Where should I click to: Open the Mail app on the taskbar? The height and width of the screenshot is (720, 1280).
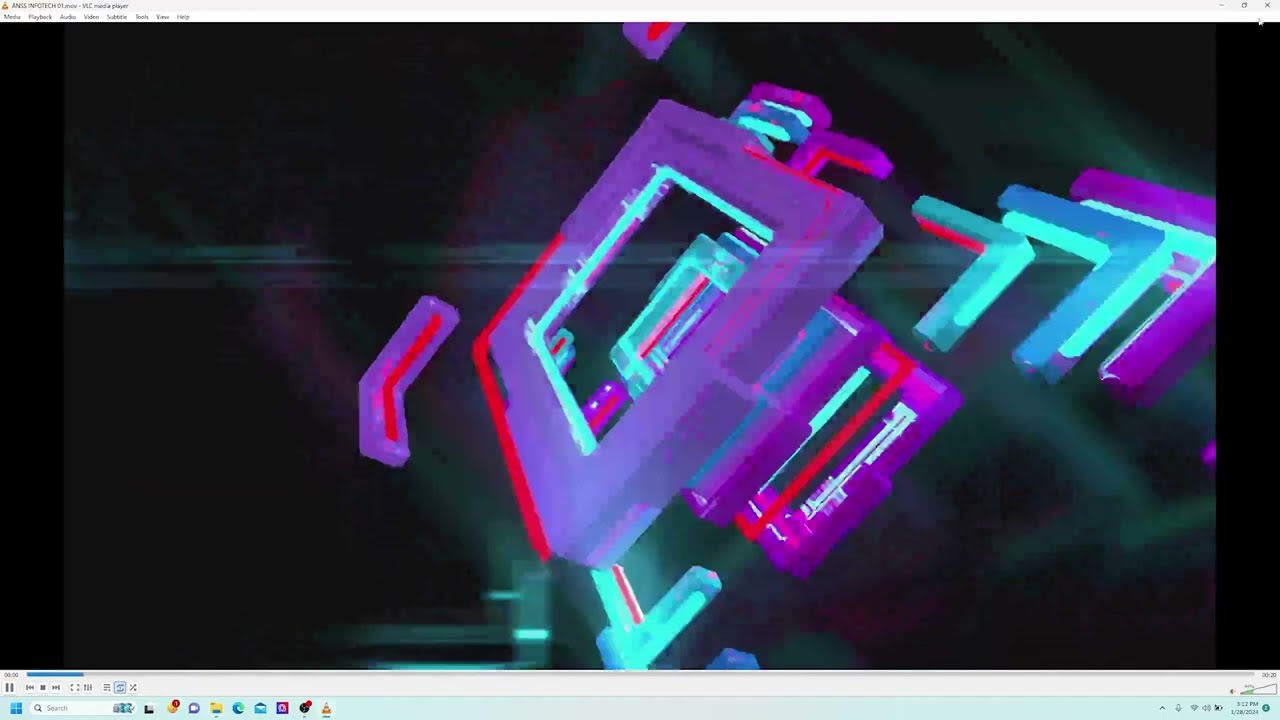pyautogui.click(x=260, y=708)
